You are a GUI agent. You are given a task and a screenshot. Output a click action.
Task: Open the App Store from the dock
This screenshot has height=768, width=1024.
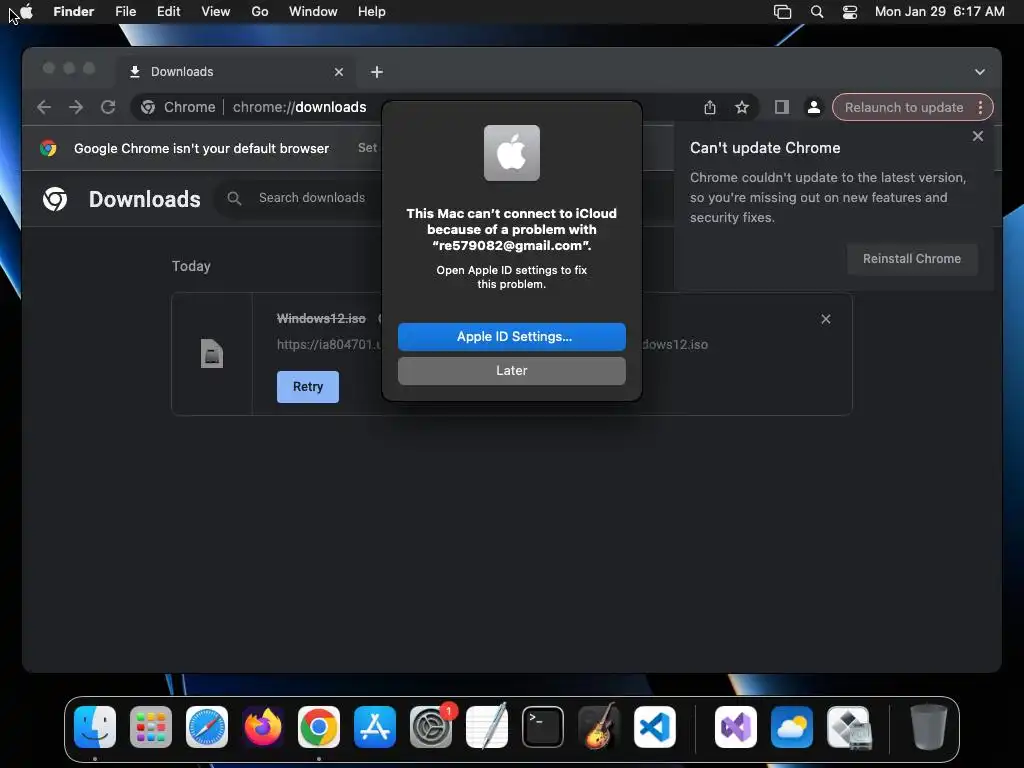375,727
